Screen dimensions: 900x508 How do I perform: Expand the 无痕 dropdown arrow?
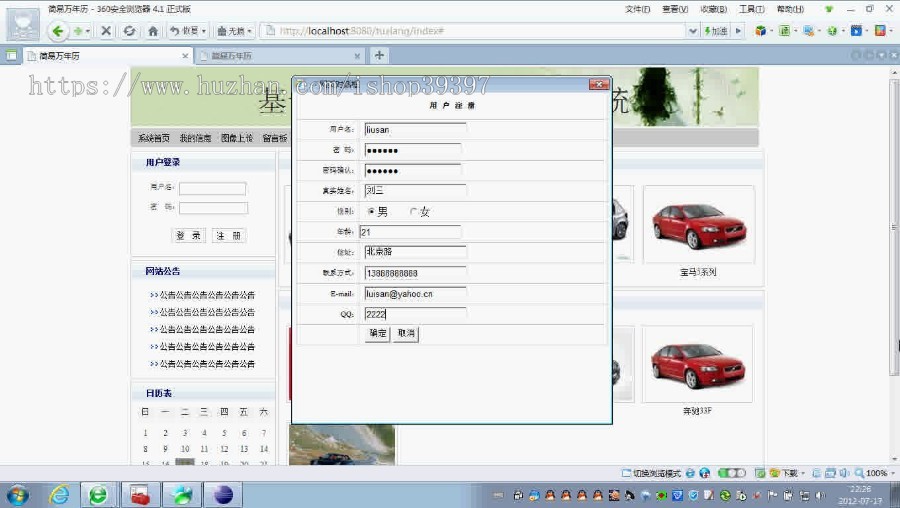251,31
